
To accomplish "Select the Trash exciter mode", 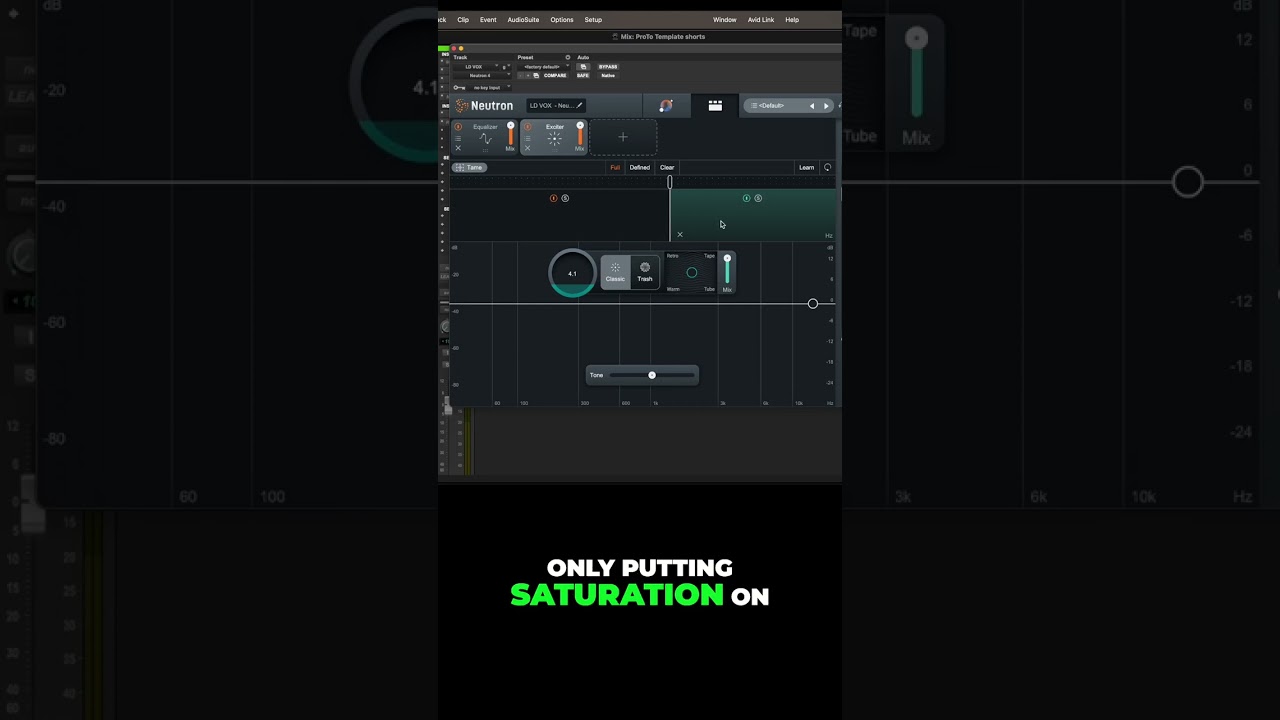I will [x=645, y=271].
